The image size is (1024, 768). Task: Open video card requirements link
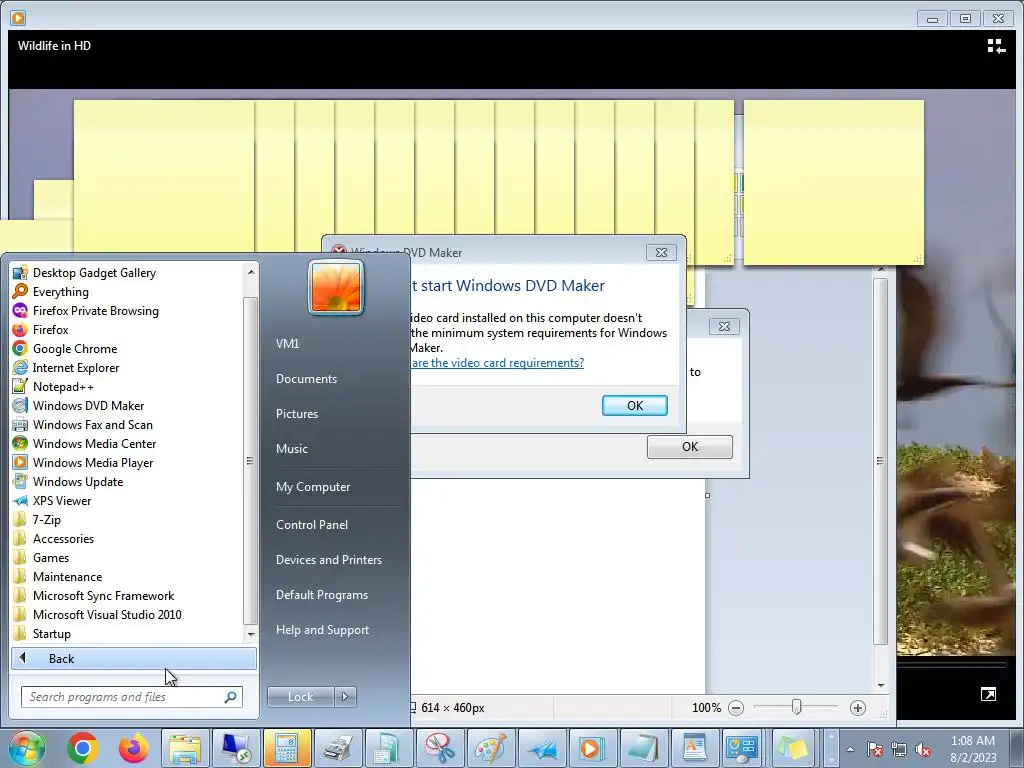coord(497,362)
